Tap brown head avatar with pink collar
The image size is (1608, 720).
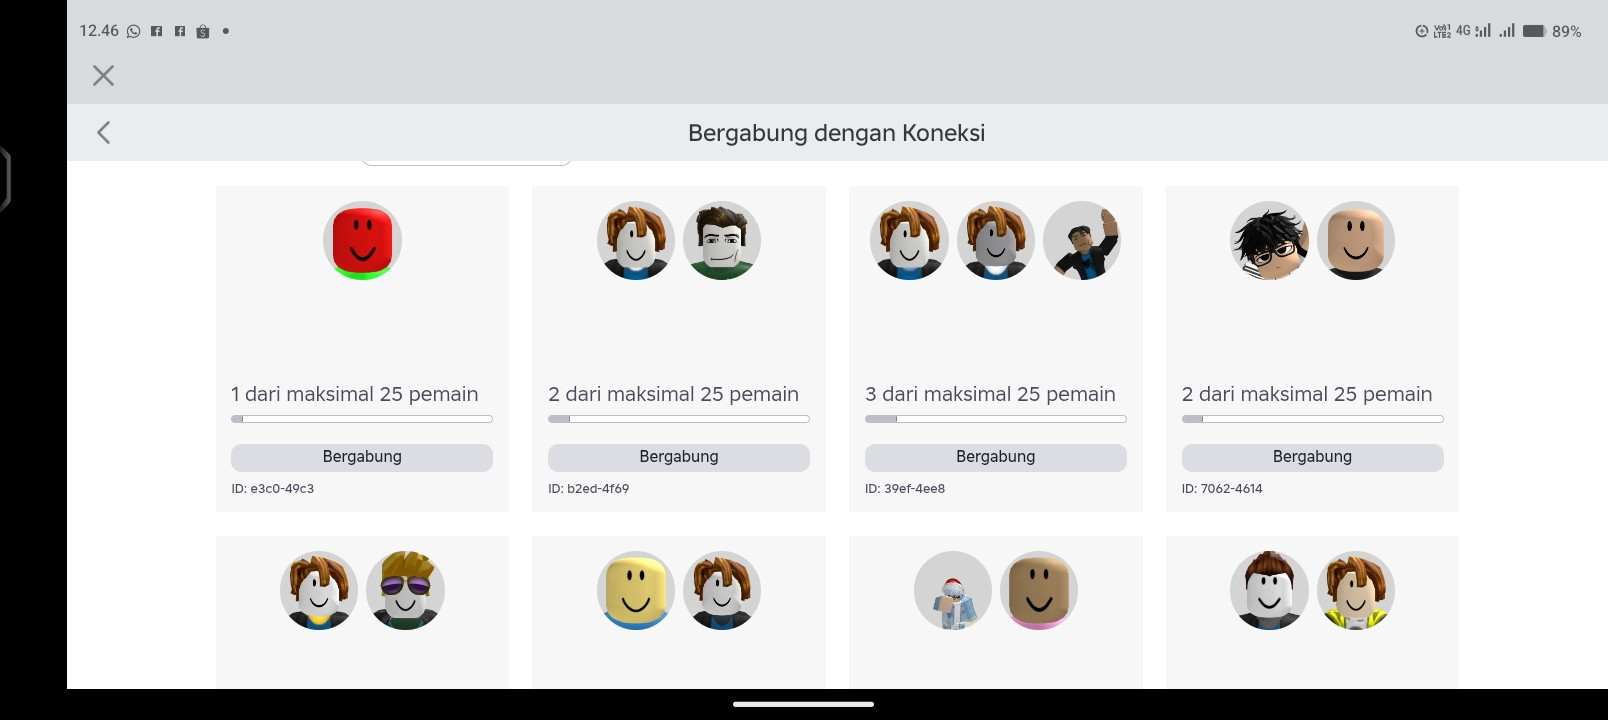click(1039, 590)
